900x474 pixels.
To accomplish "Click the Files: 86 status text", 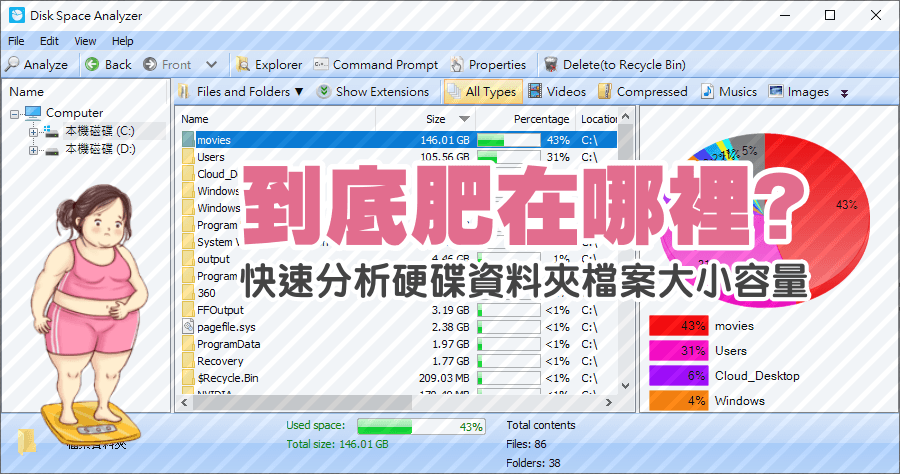I will tap(526, 444).
